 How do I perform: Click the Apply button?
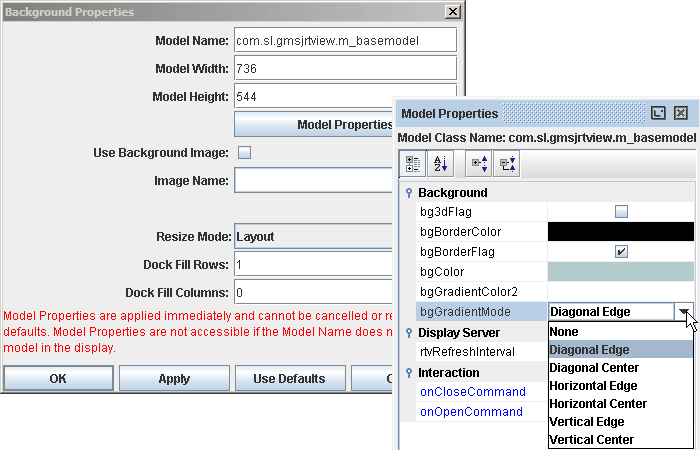[175, 379]
